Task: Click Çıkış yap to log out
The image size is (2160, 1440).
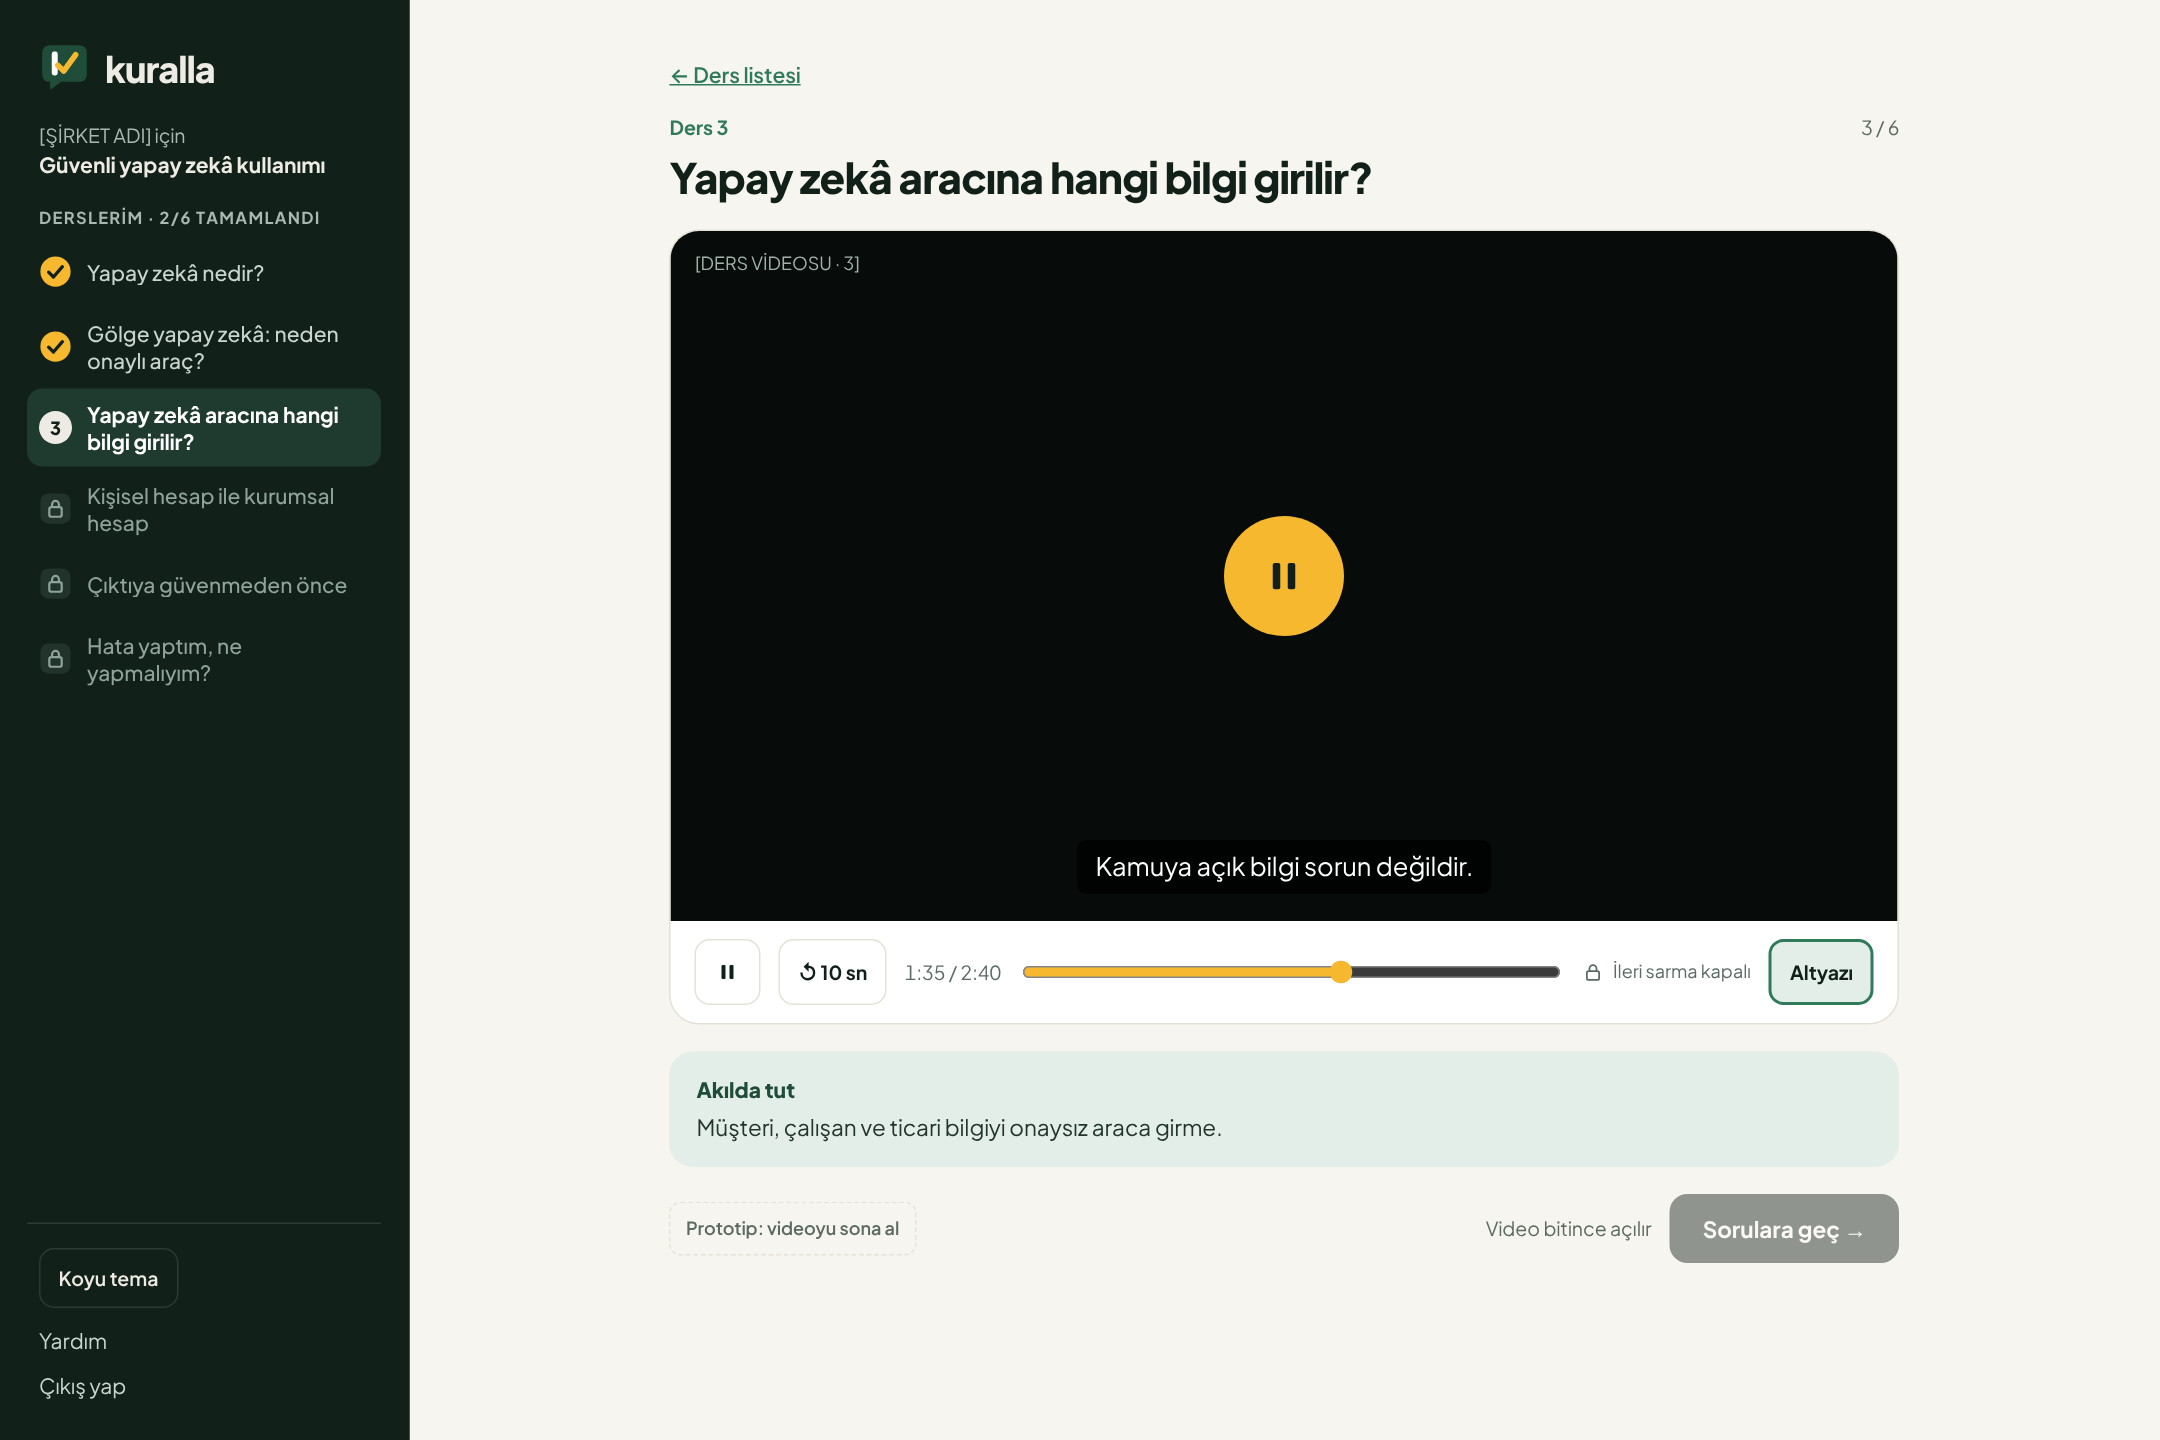Action: 82,1386
